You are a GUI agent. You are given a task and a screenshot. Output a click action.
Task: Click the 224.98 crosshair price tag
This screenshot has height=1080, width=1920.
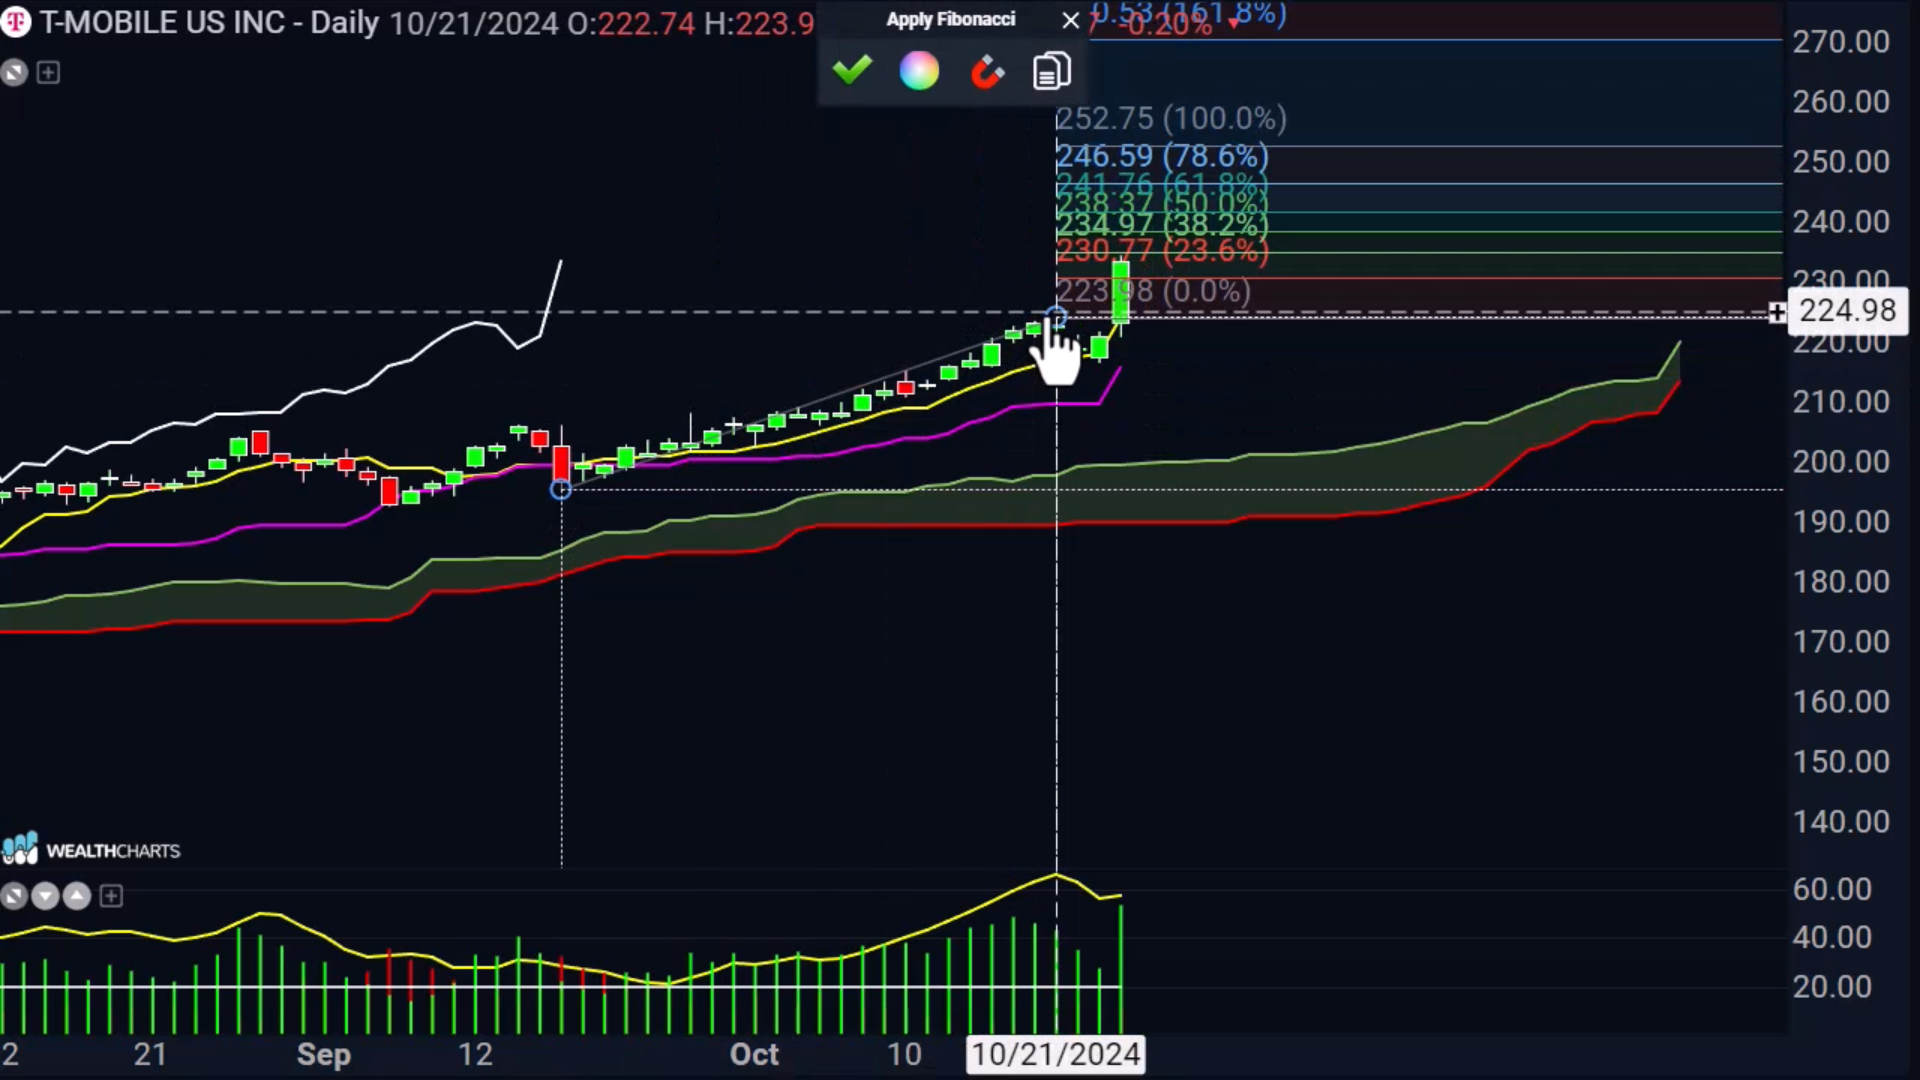(x=1847, y=311)
